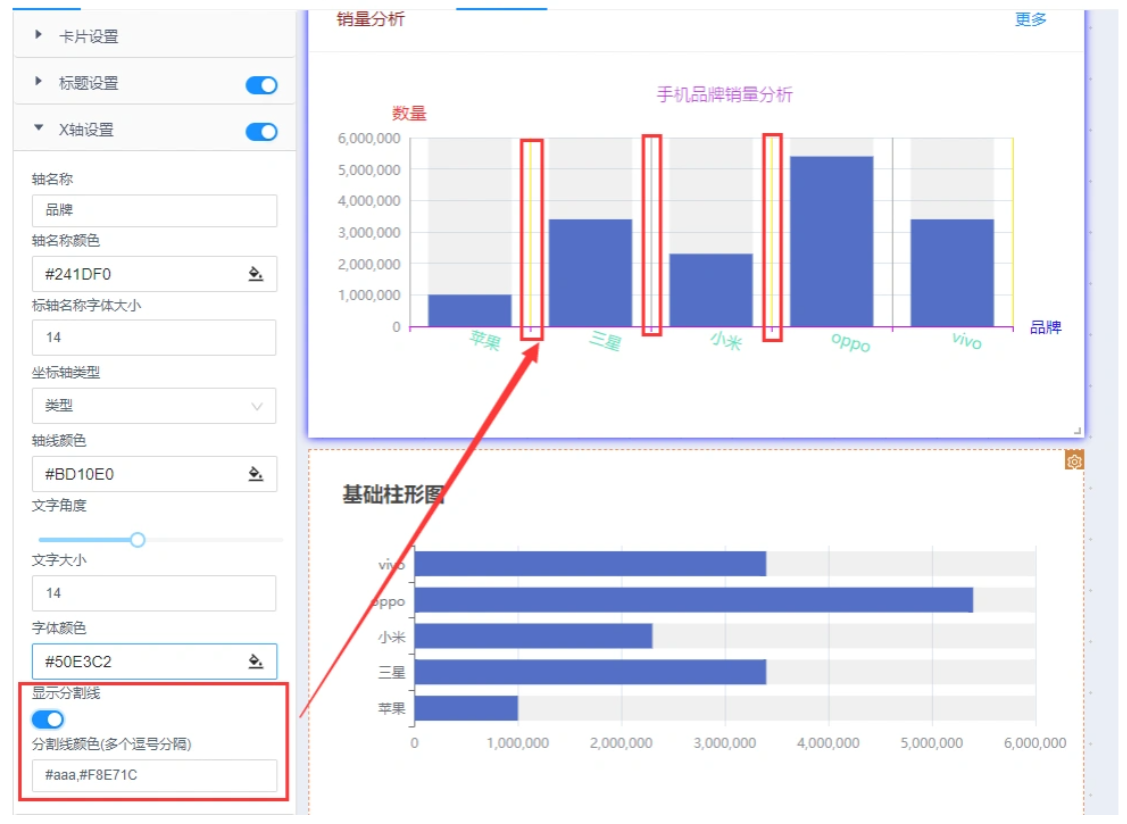Click the 销量分析 card heading
The height and width of the screenshot is (824, 1127).
point(371,19)
